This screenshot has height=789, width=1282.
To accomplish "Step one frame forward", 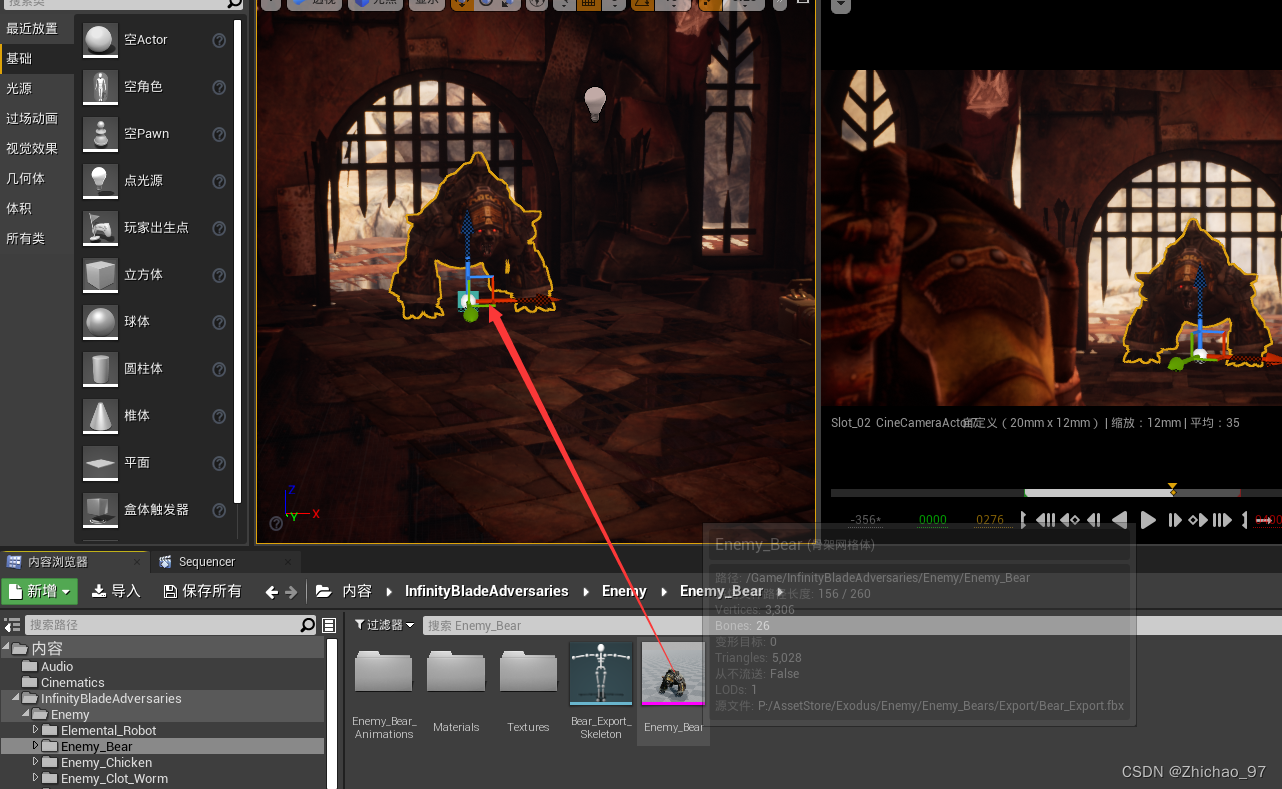I will pyautogui.click(x=1175, y=520).
